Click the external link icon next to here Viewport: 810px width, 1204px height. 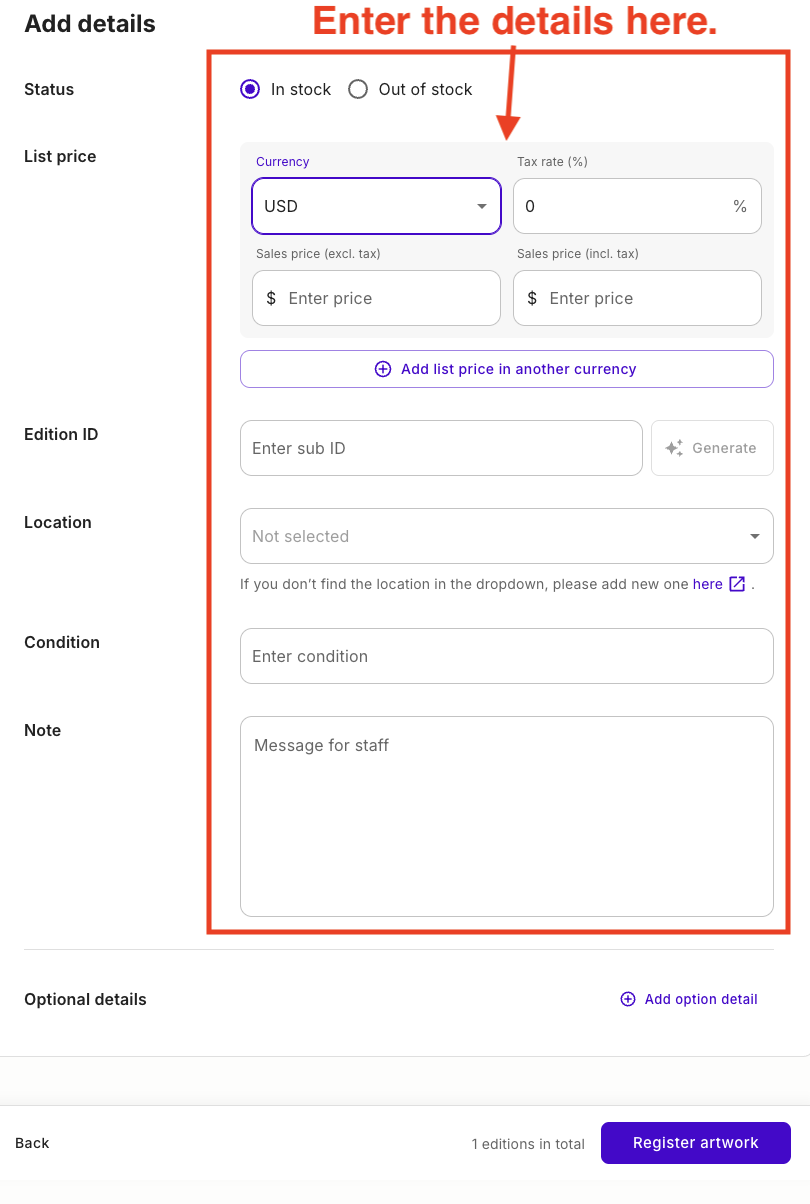[737, 584]
